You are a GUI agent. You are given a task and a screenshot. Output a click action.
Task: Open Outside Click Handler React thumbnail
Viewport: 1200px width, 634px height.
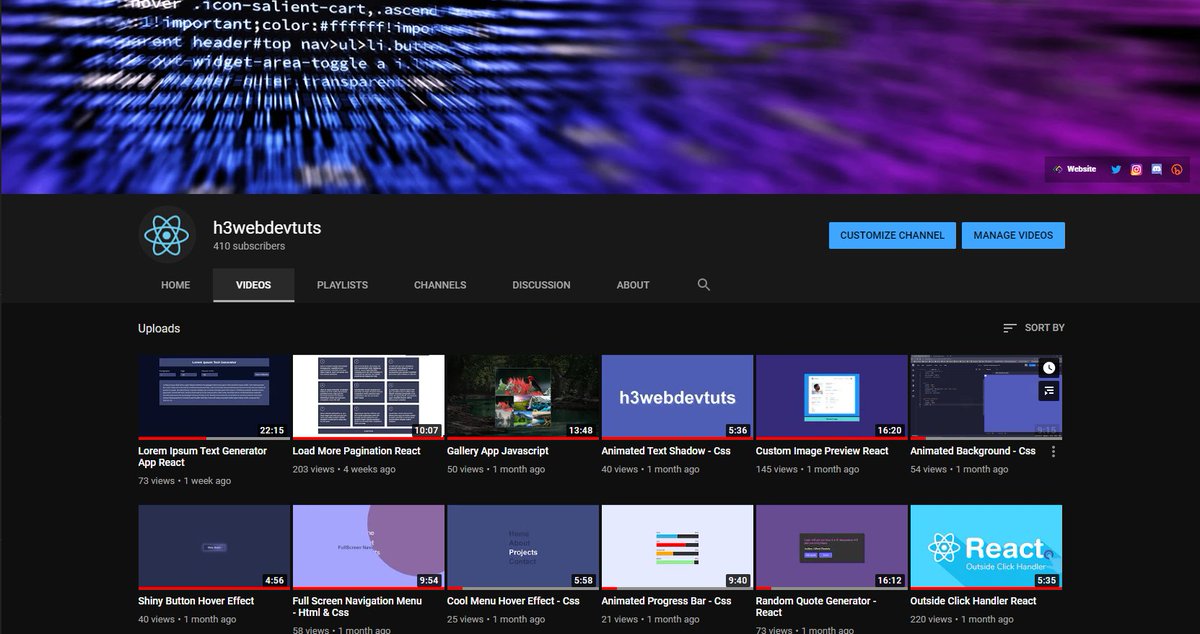(x=986, y=547)
